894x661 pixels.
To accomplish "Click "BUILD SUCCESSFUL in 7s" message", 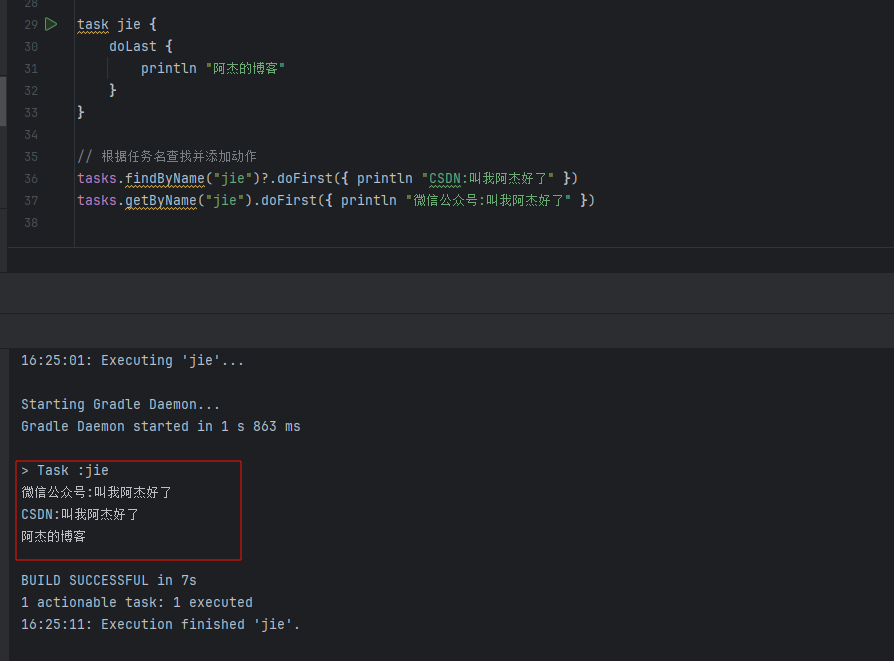I will pos(109,581).
